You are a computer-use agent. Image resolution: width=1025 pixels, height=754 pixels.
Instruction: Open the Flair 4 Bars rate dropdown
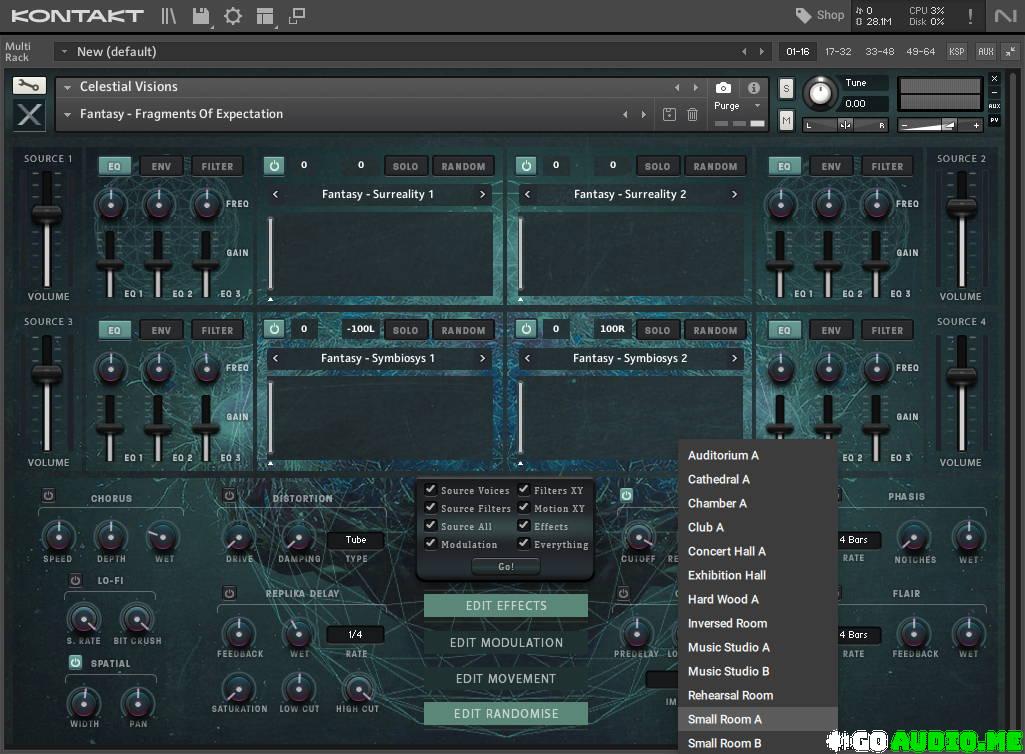[858, 635]
